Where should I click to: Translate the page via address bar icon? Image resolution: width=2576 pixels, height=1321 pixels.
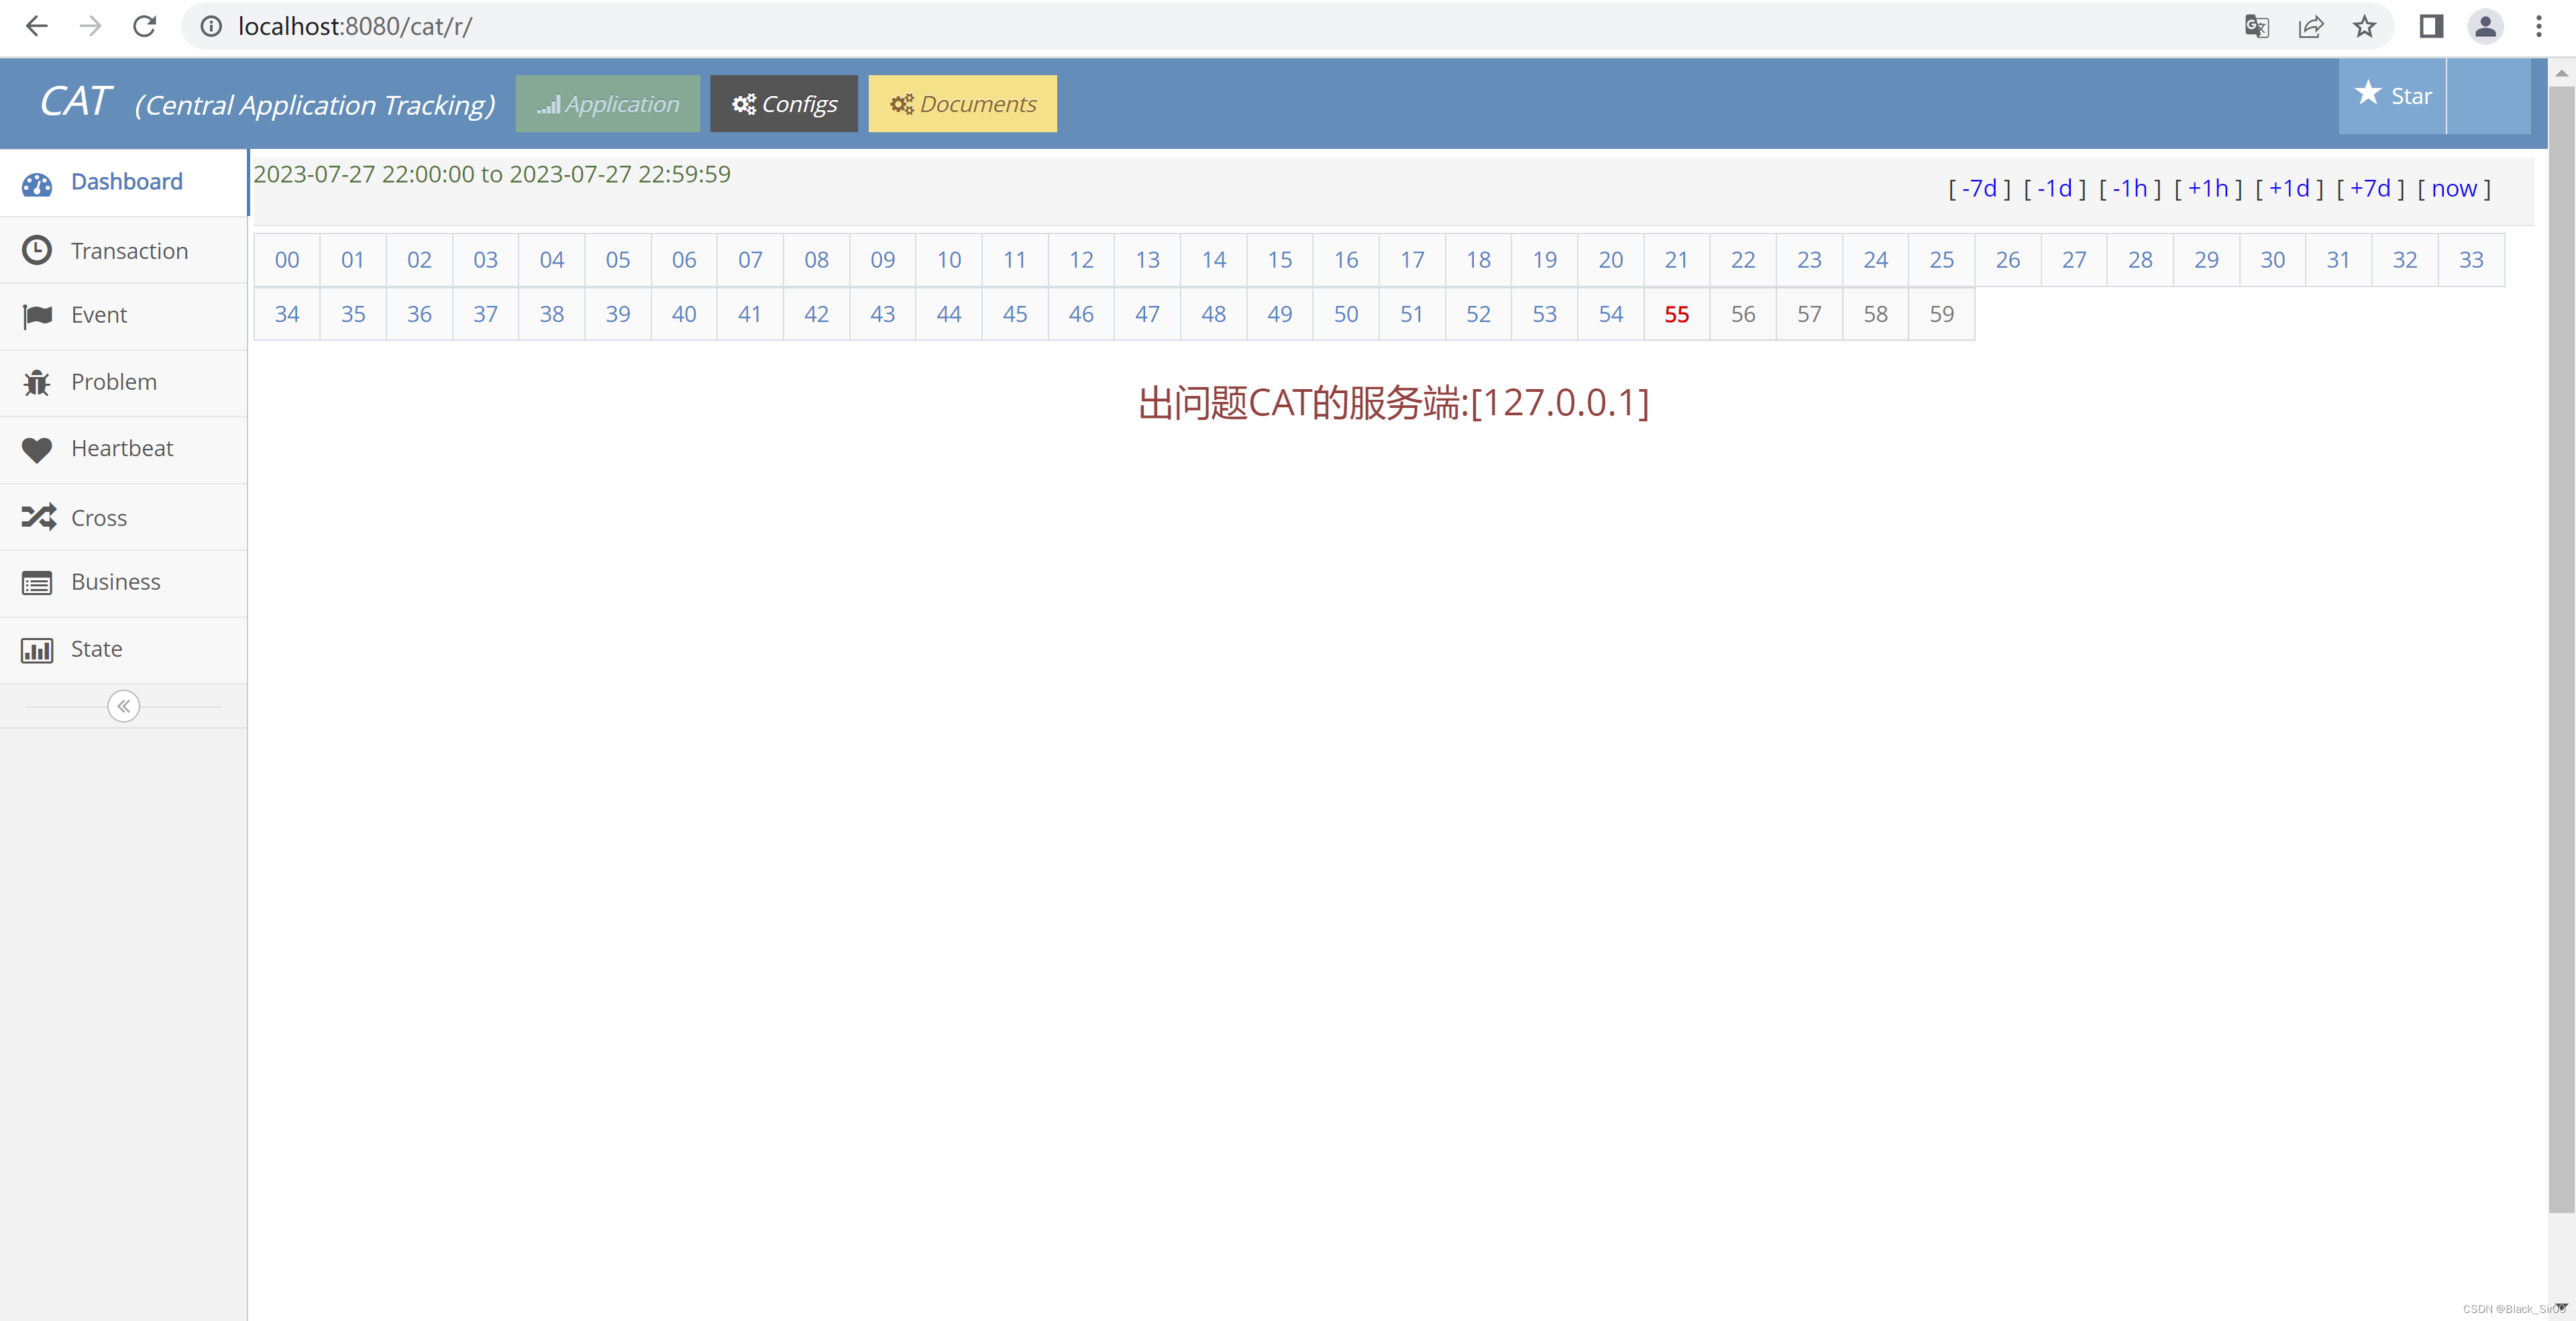2257,26
